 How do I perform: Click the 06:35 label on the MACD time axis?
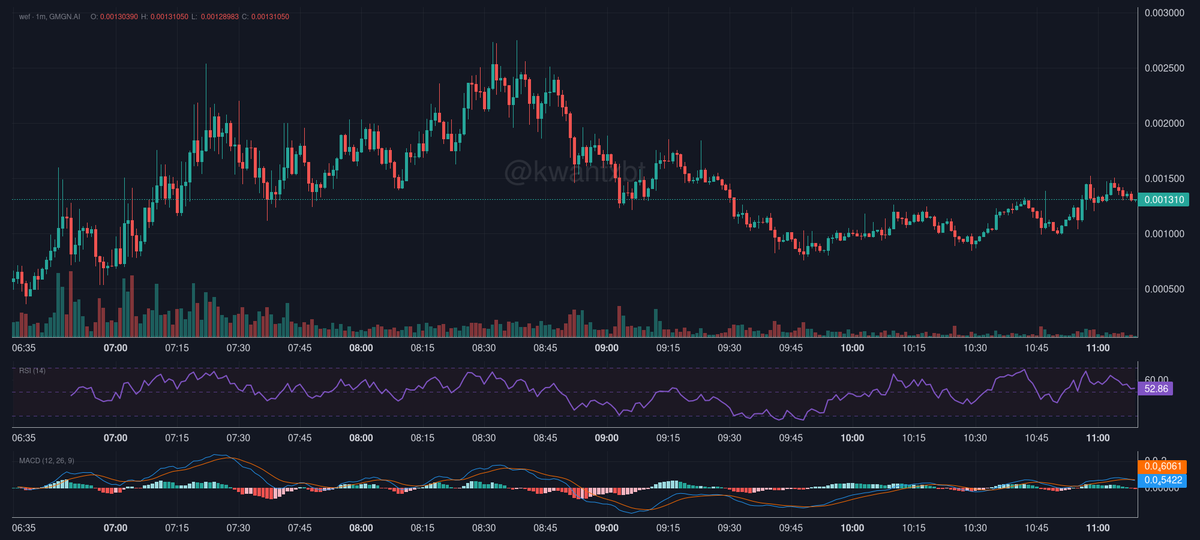(x=24, y=526)
